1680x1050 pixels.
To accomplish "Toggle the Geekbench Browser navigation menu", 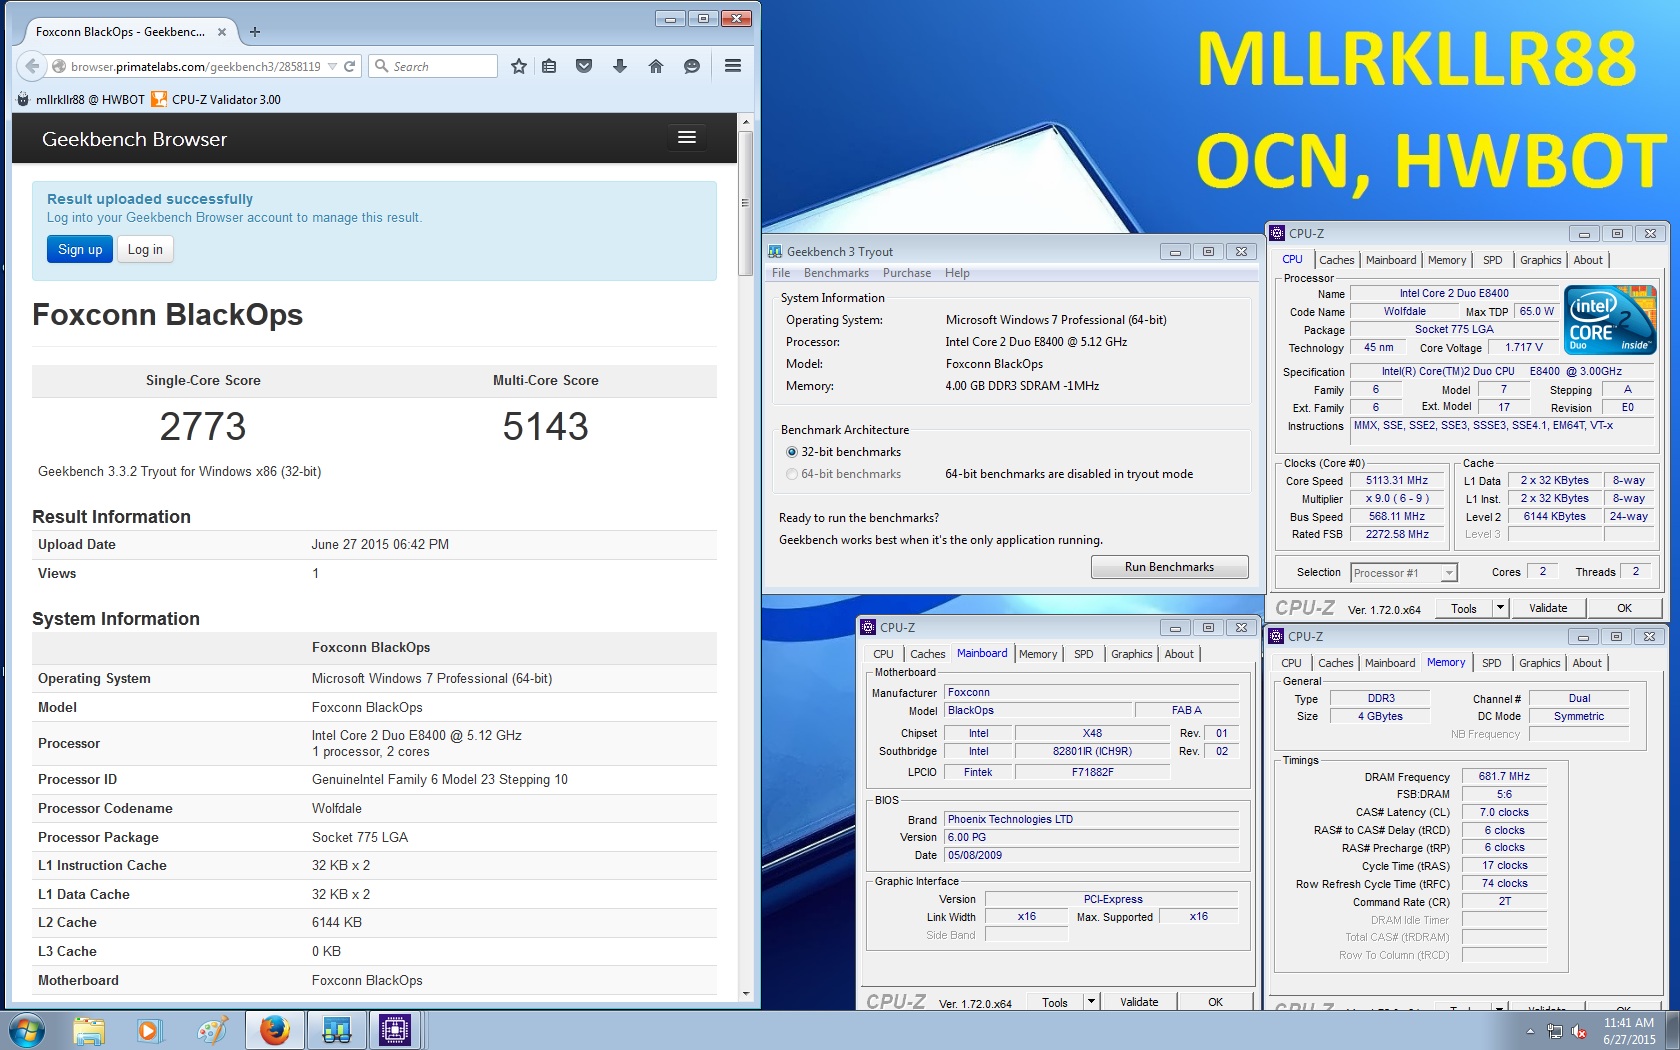I will [x=687, y=137].
